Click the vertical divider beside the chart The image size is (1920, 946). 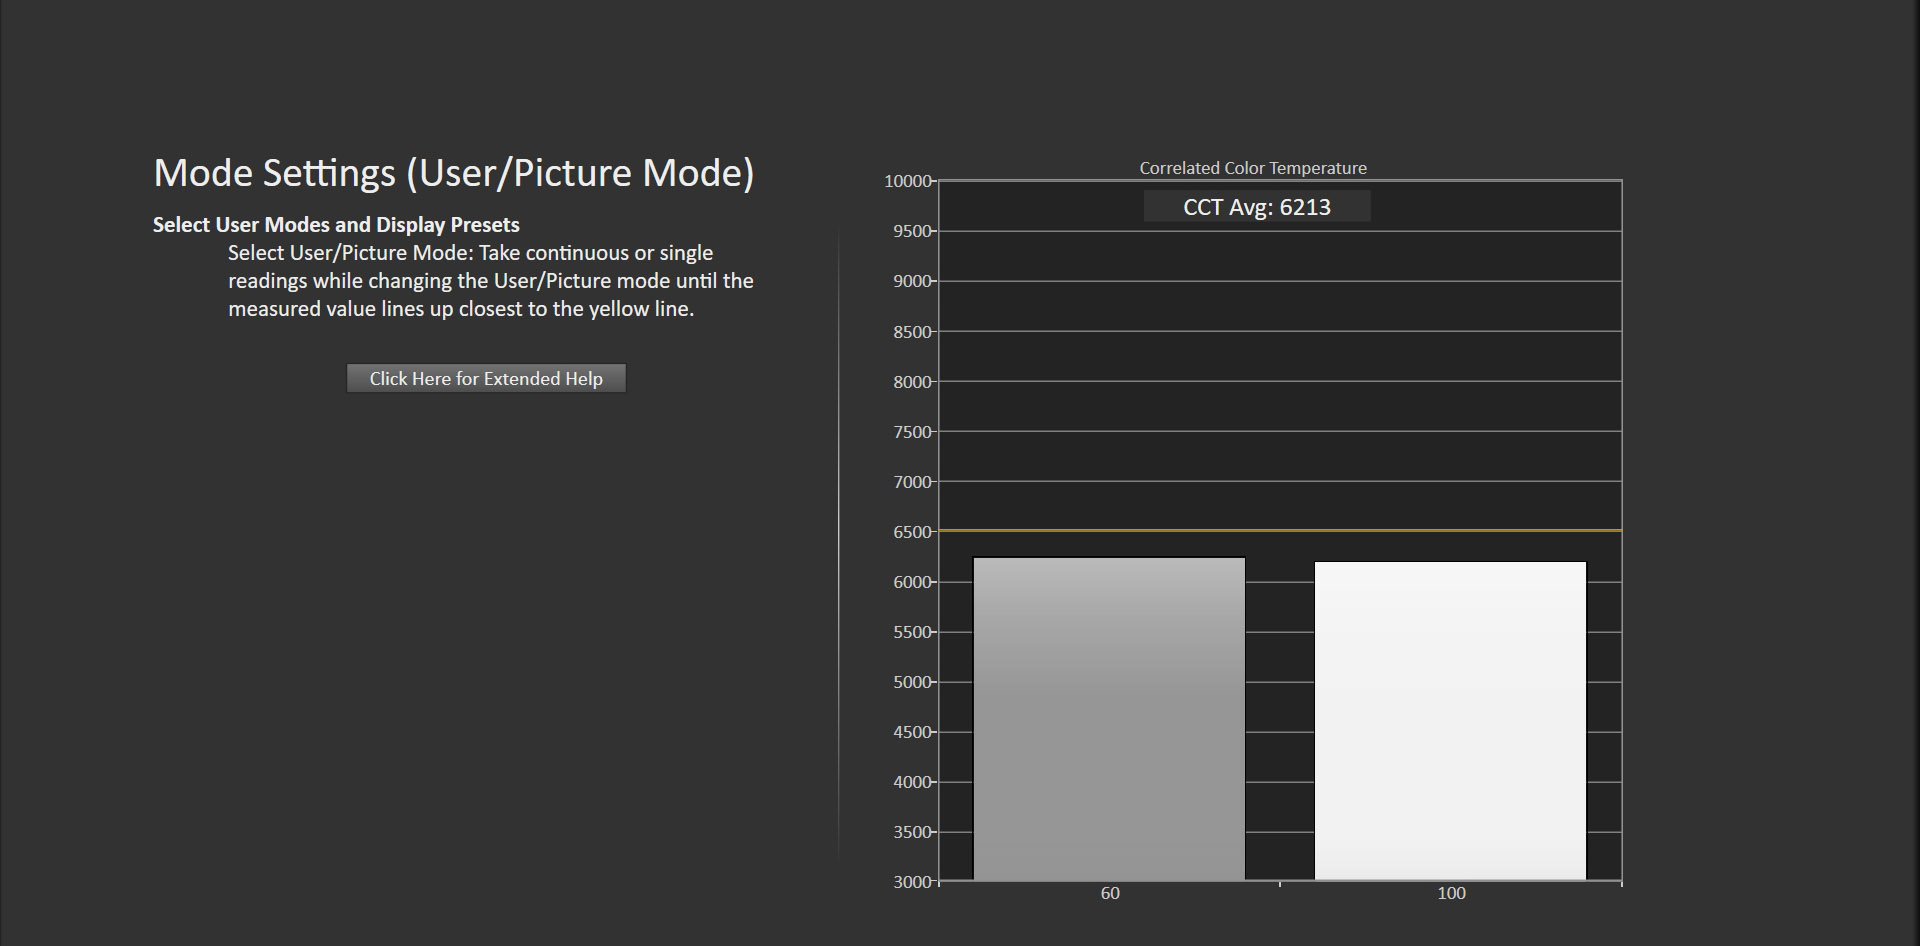click(838, 540)
